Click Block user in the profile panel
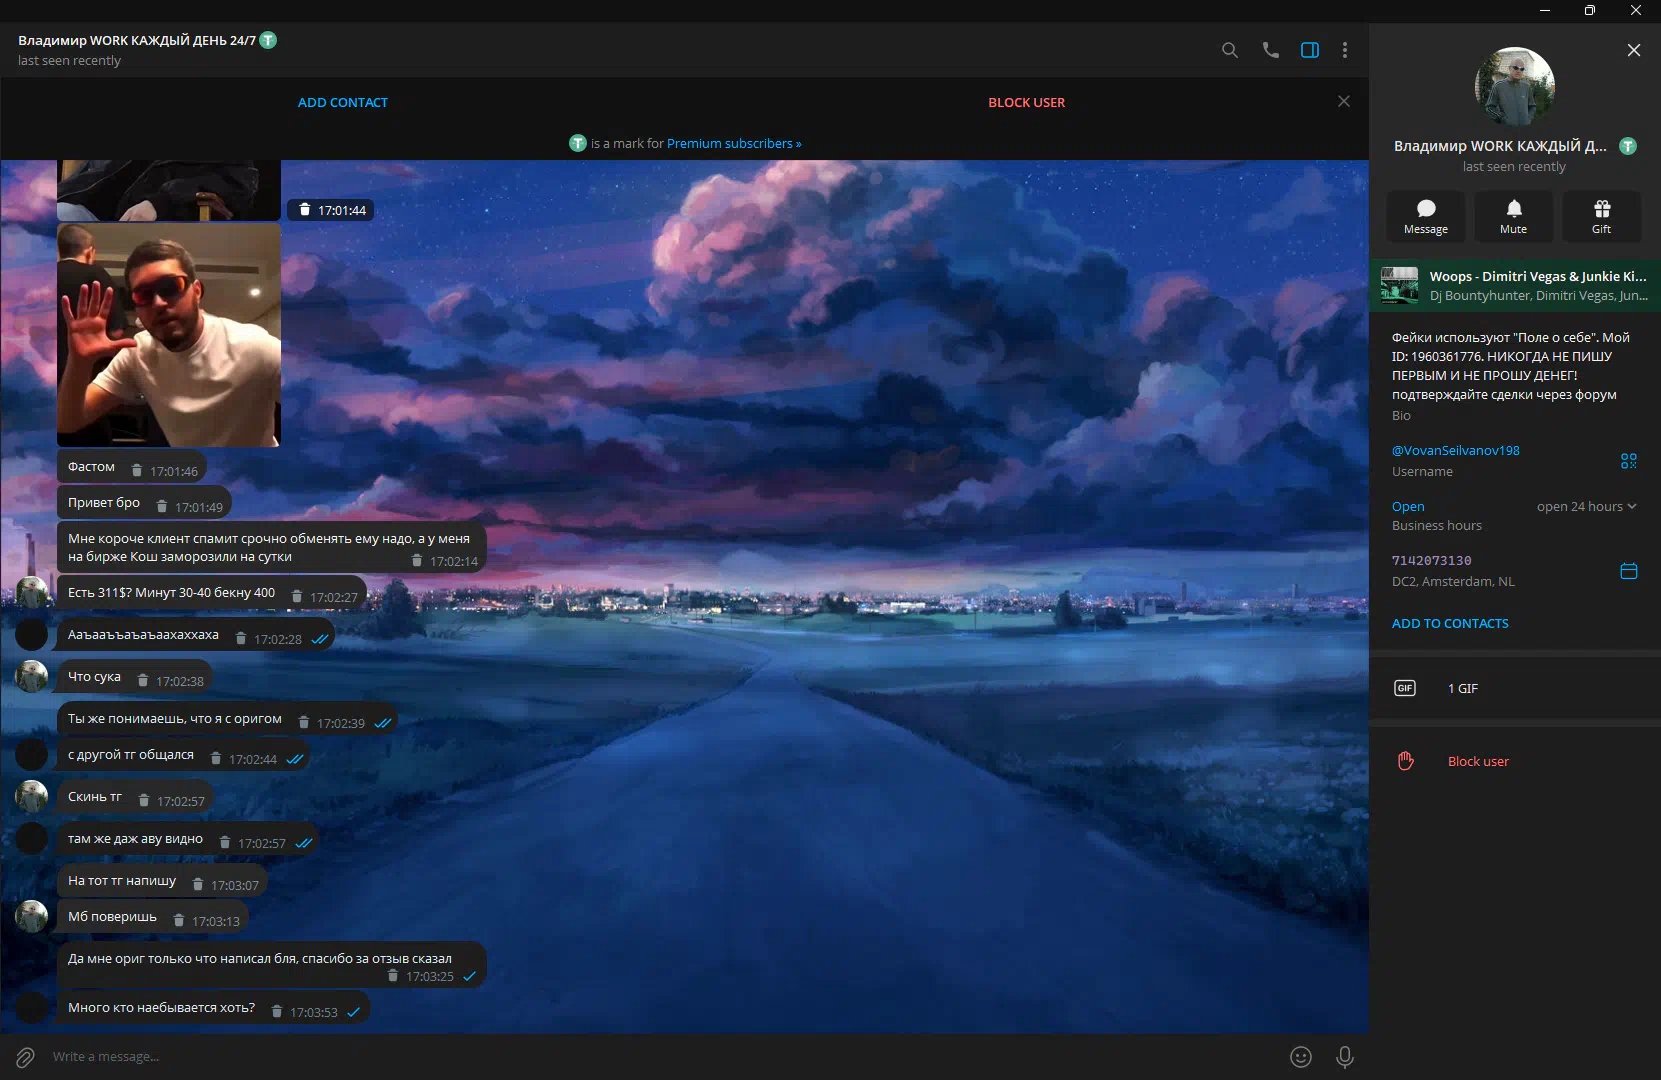 tap(1478, 761)
